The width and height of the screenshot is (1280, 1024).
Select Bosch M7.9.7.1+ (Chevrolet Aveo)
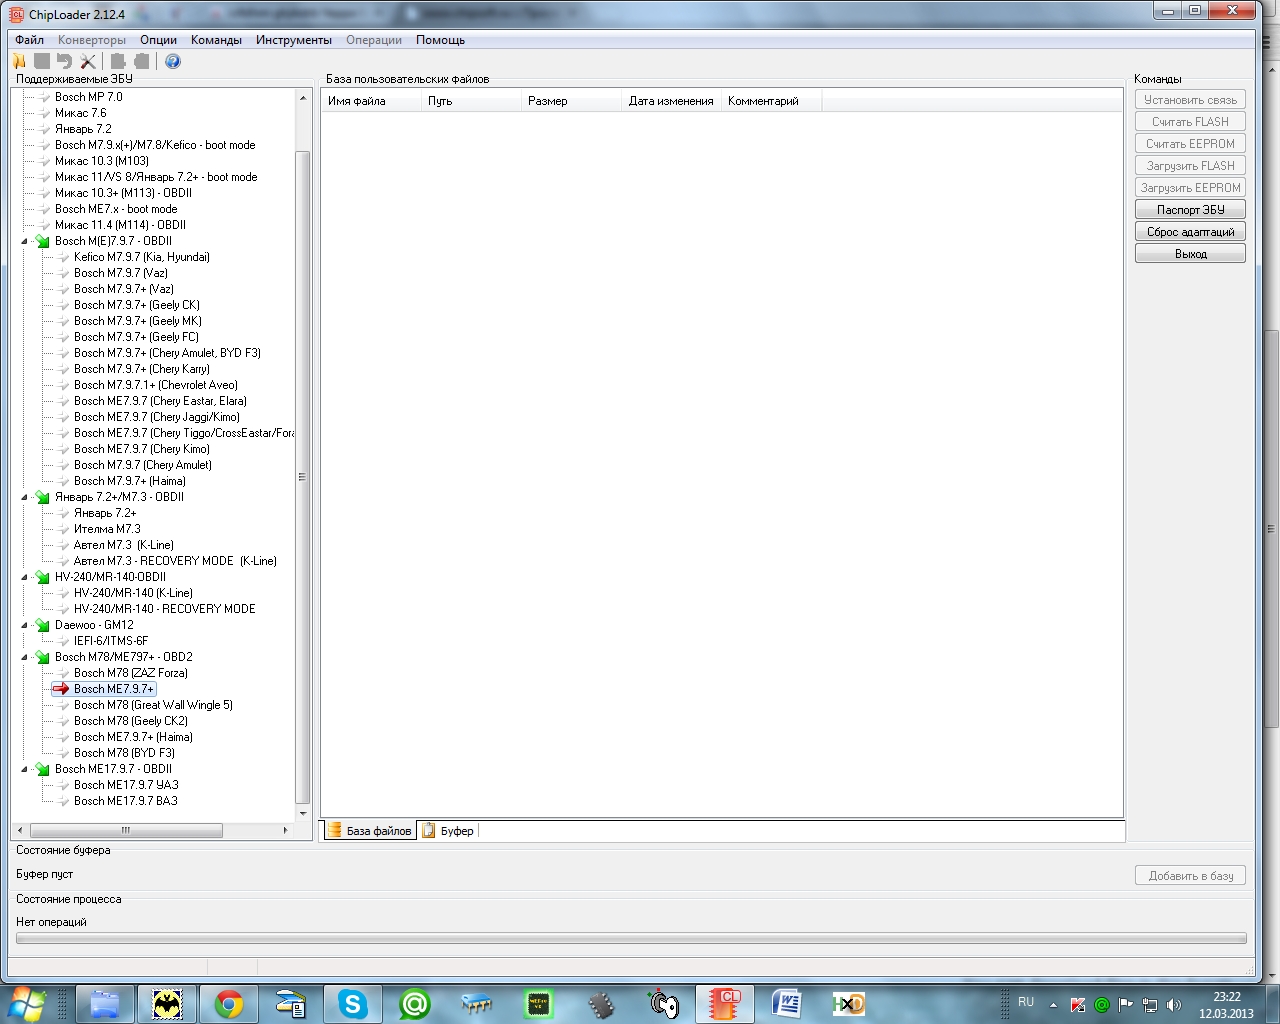[x=156, y=385]
